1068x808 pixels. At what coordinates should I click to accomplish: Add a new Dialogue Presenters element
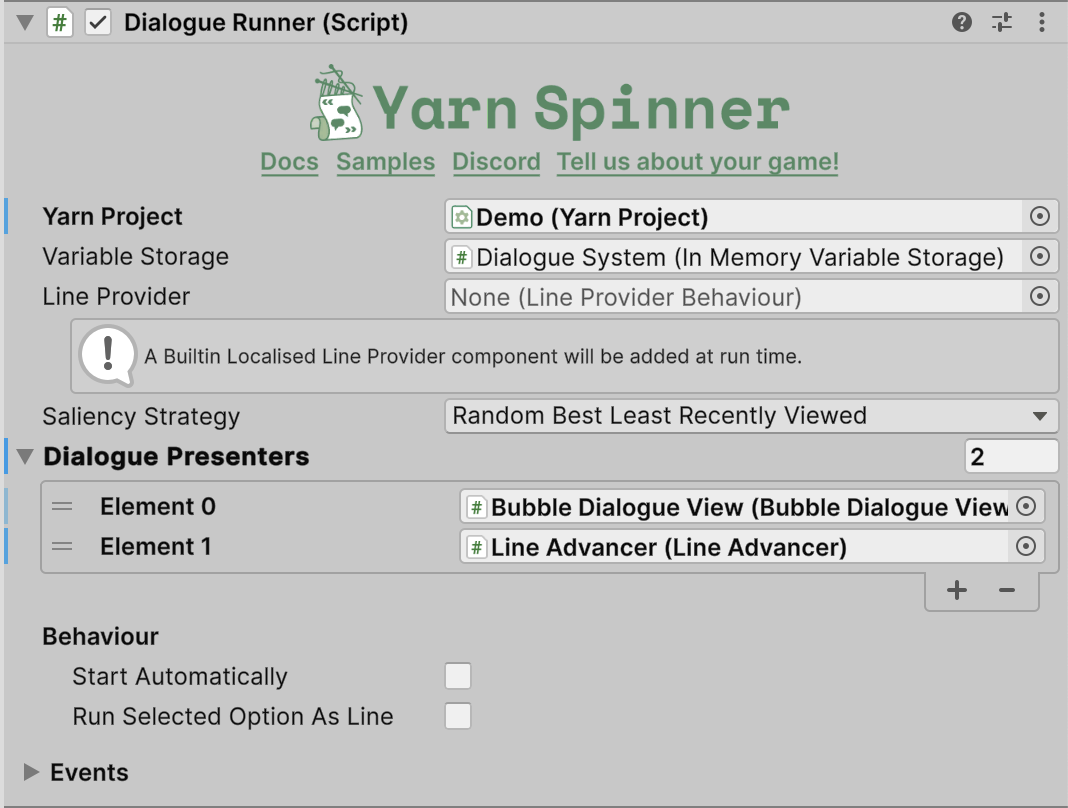point(957,591)
